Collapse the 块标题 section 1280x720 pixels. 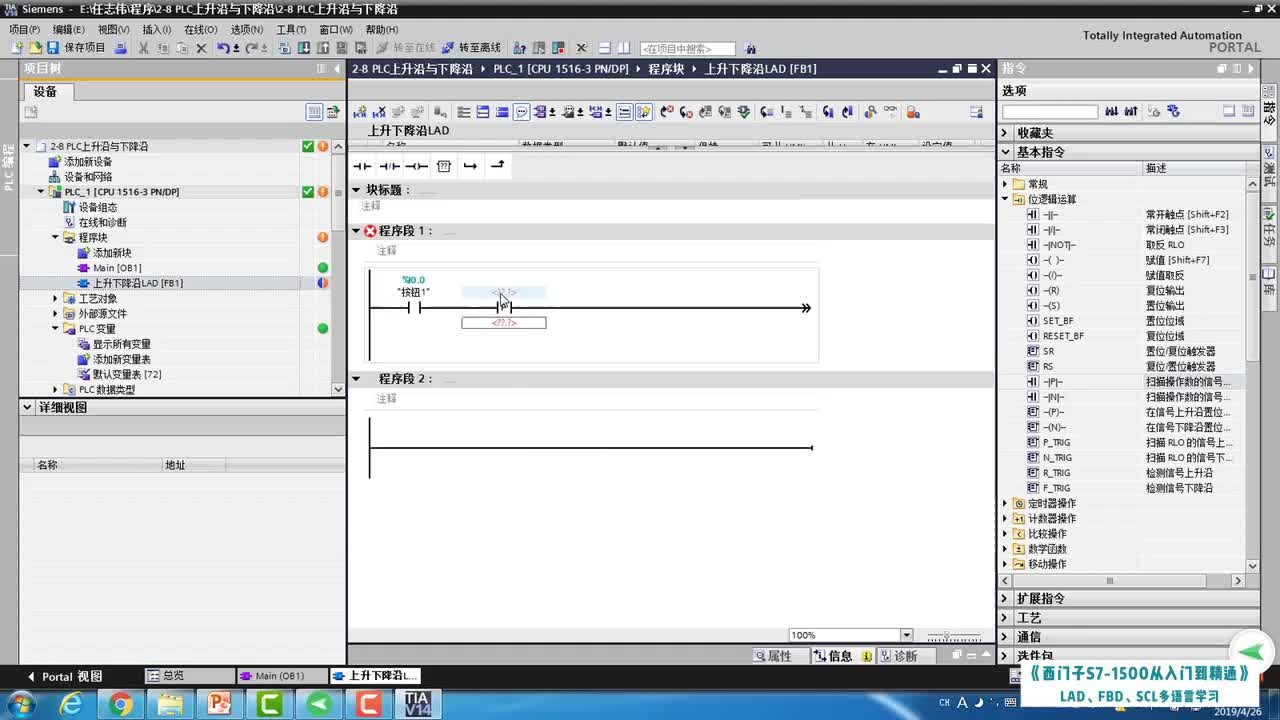[356, 190]
